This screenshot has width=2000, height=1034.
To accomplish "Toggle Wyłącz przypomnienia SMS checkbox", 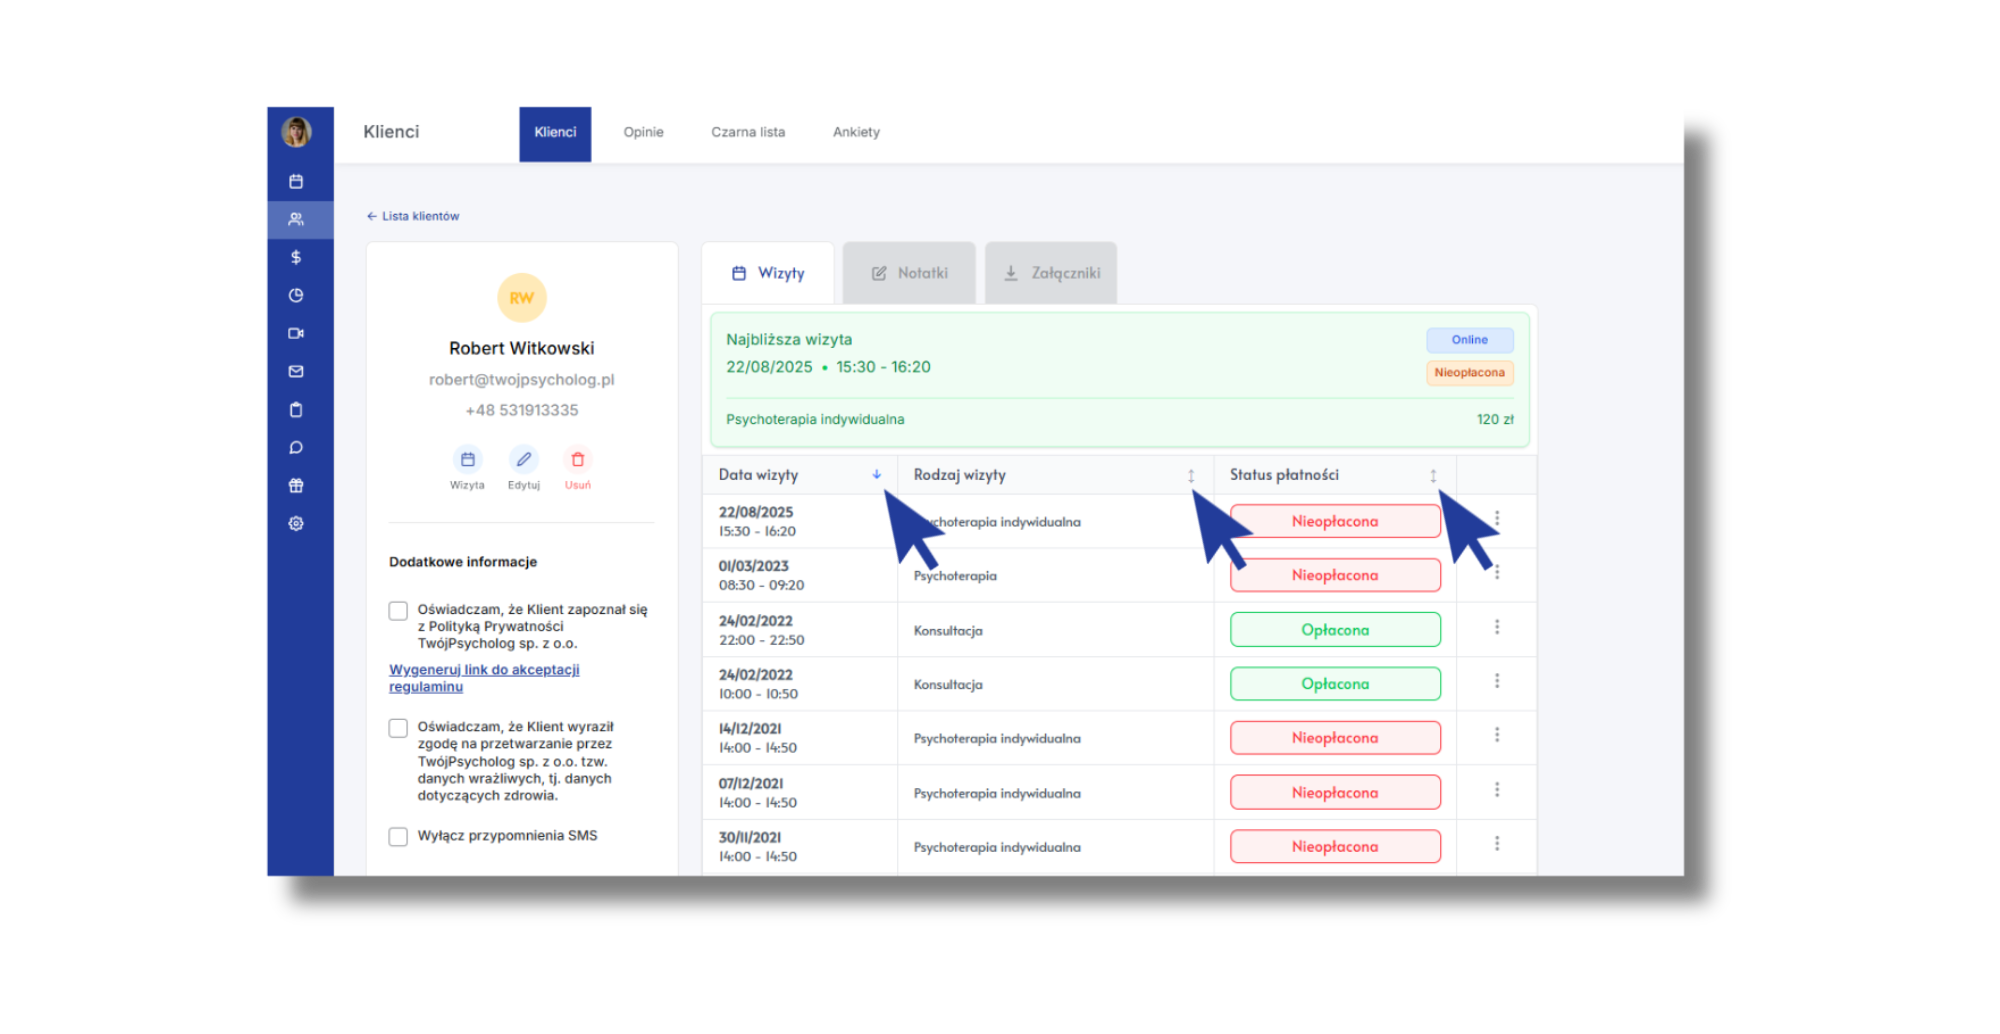I will click(x=398, y=836).
